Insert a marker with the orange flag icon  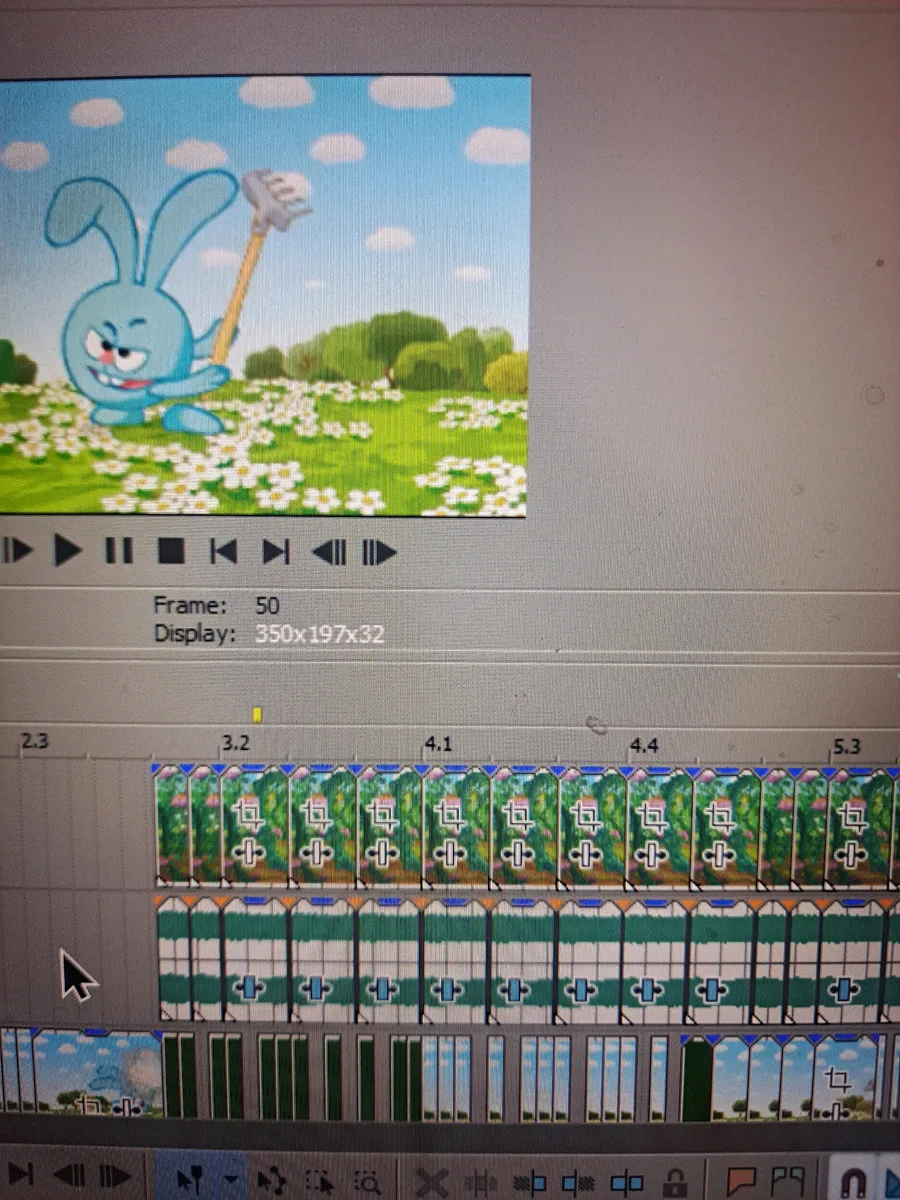pyautogui.click(x=741, y=1183)
